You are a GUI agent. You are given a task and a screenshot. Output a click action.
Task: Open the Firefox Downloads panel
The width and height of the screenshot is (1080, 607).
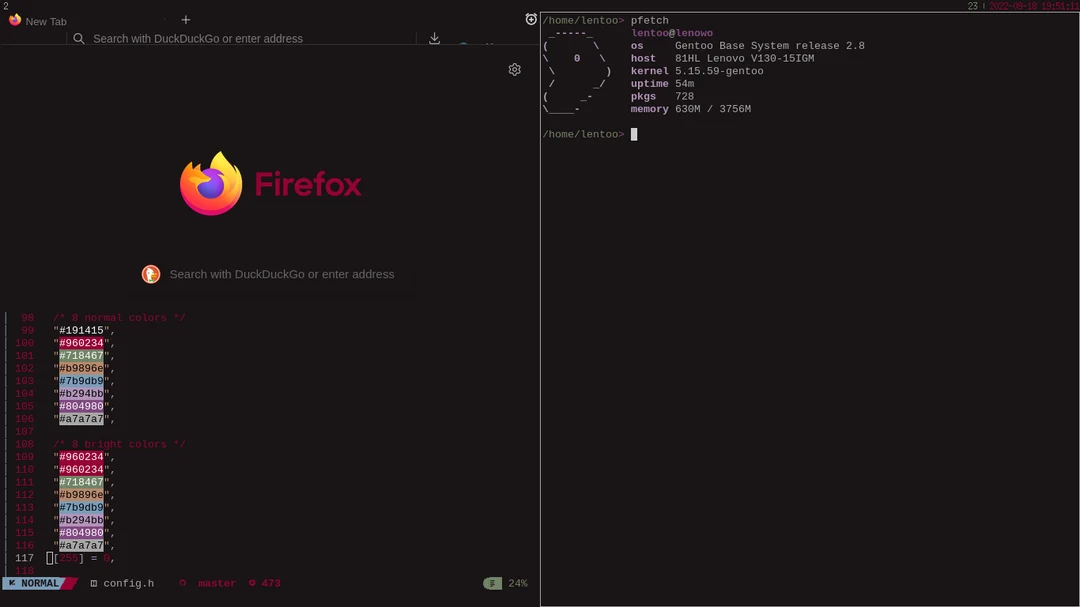pyautogui.click(x=434, y=37)
